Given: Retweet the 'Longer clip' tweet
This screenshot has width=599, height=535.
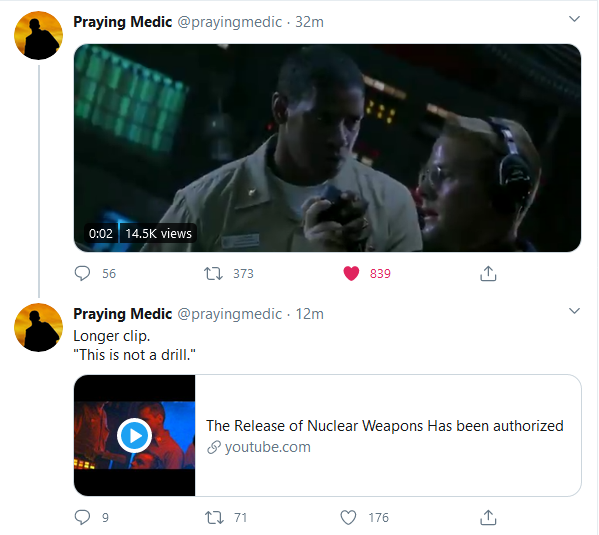Looking at the screenshot, I should tap(214, 517).
